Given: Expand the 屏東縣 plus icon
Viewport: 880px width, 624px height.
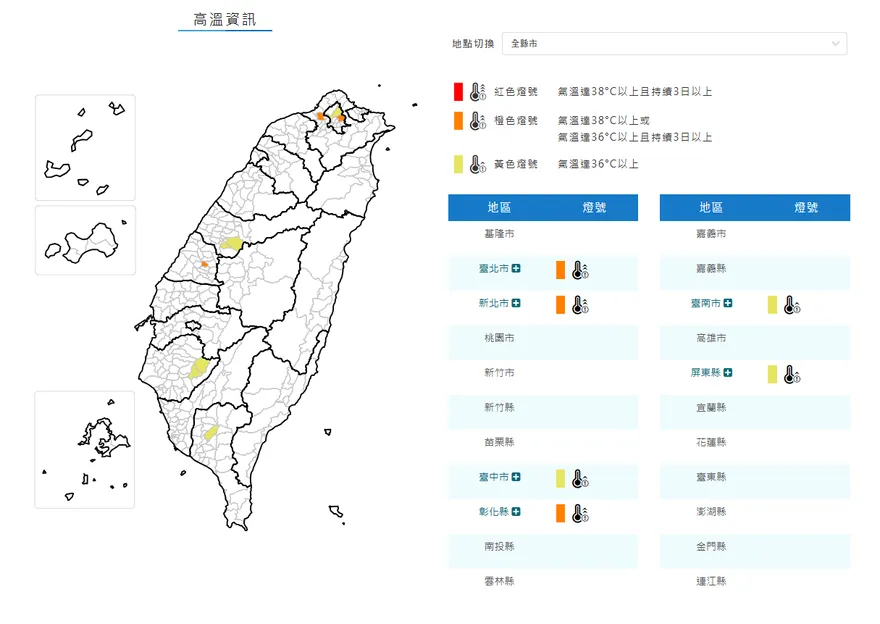Looking at the screenshot, I should coord(729,373).
